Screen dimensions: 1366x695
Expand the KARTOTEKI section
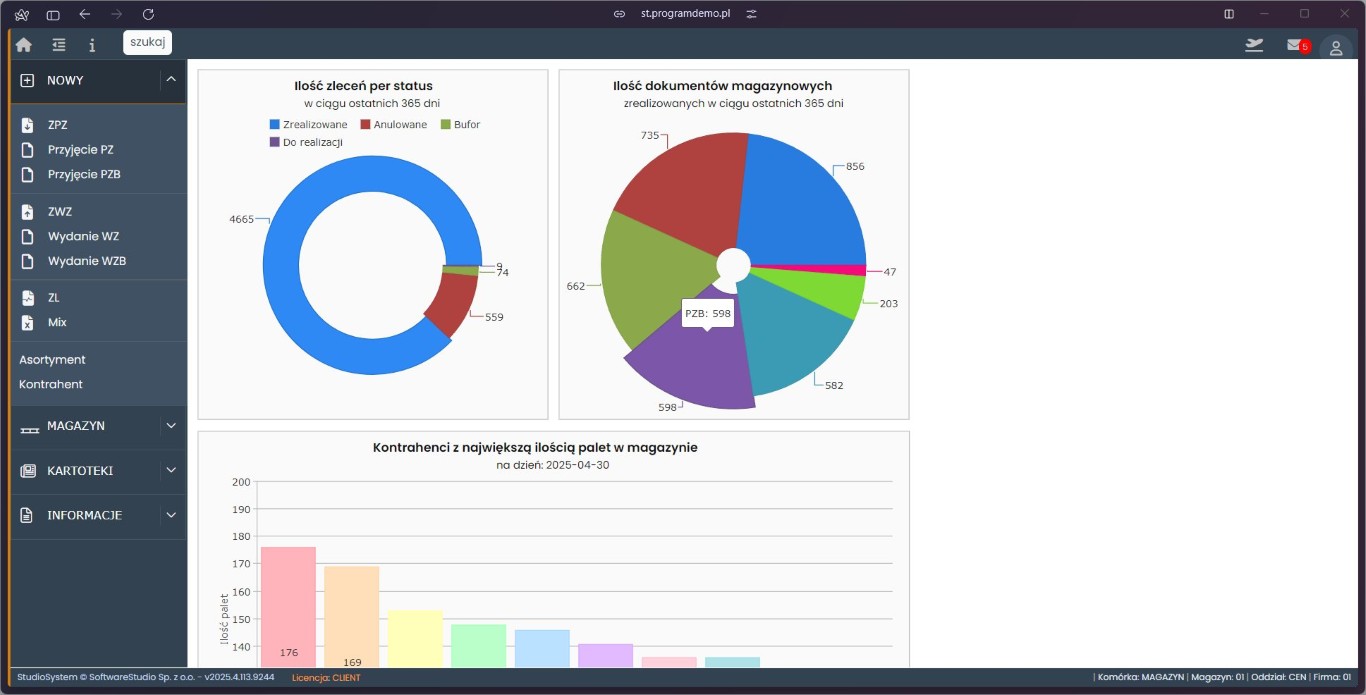pyautogui.click(x=171, y=470)
